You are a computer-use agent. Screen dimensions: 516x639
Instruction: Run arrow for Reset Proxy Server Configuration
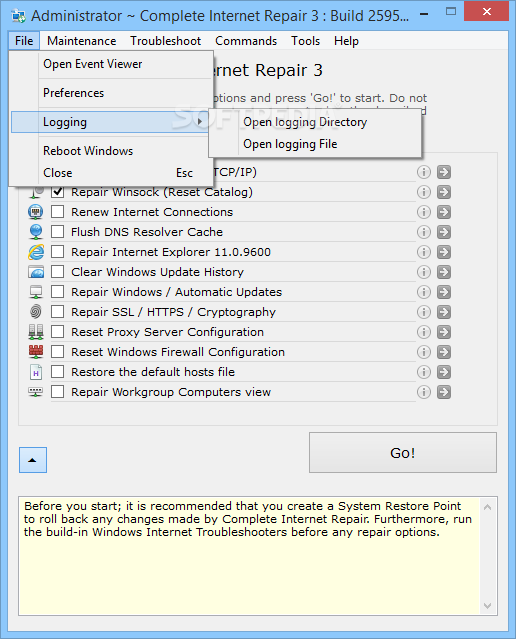click(444, 332)
